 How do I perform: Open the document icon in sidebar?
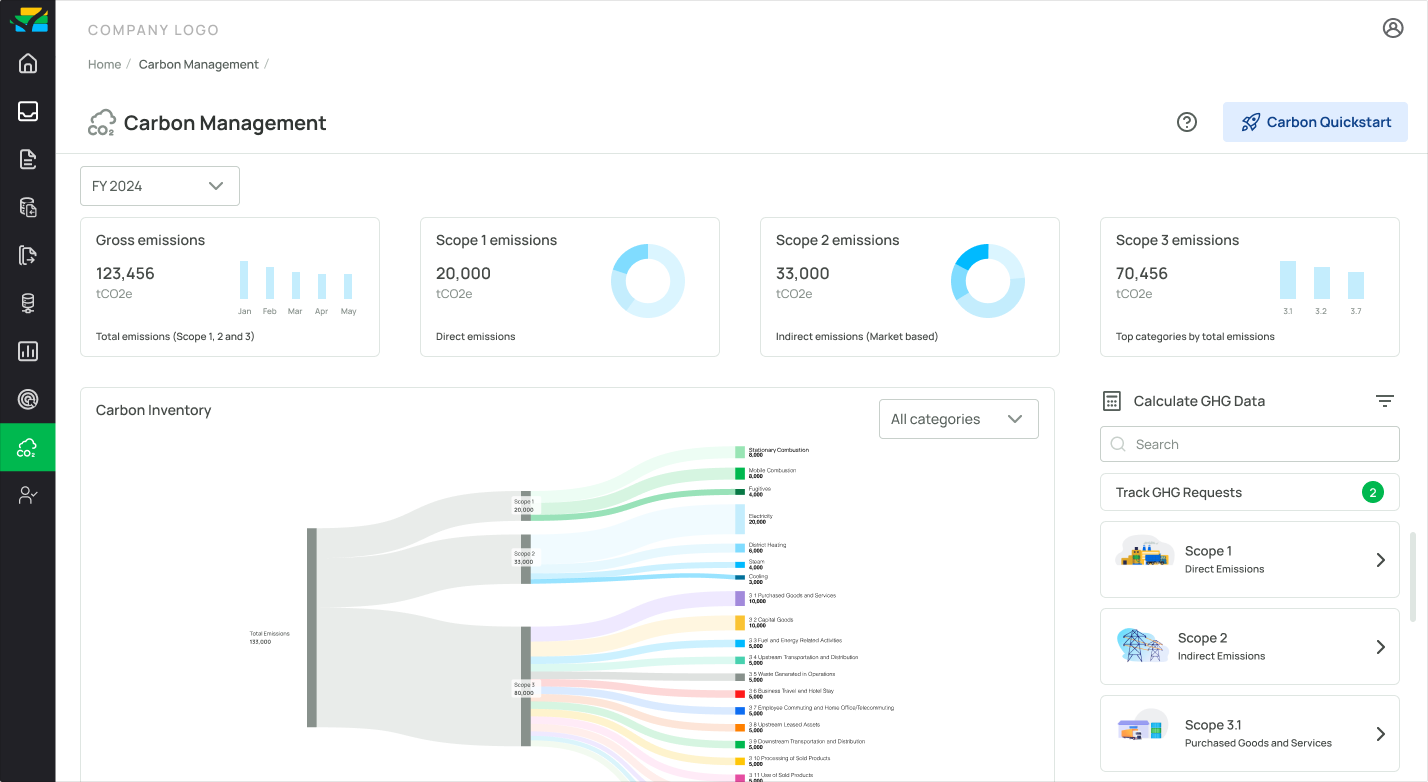pyautogui.click(x=28, y=159)
